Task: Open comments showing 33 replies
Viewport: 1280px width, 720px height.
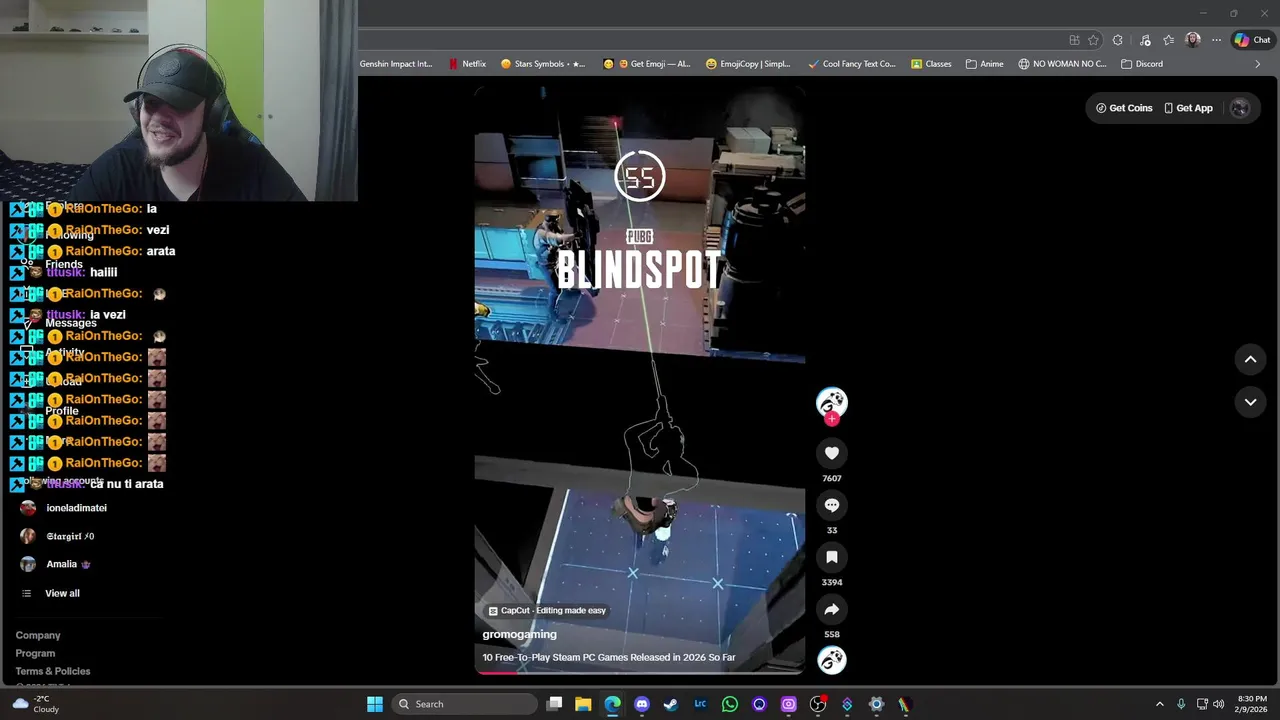Action: (x=831, y=505)
